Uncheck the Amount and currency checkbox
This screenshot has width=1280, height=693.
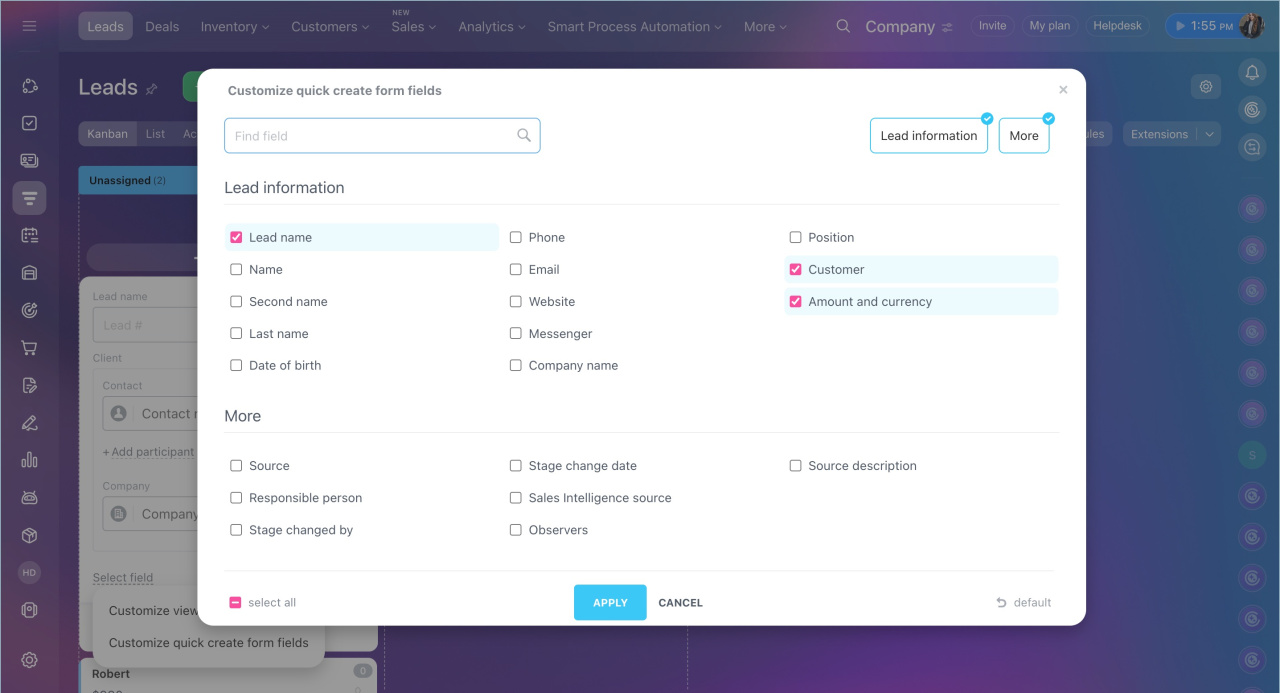point(796,302)
